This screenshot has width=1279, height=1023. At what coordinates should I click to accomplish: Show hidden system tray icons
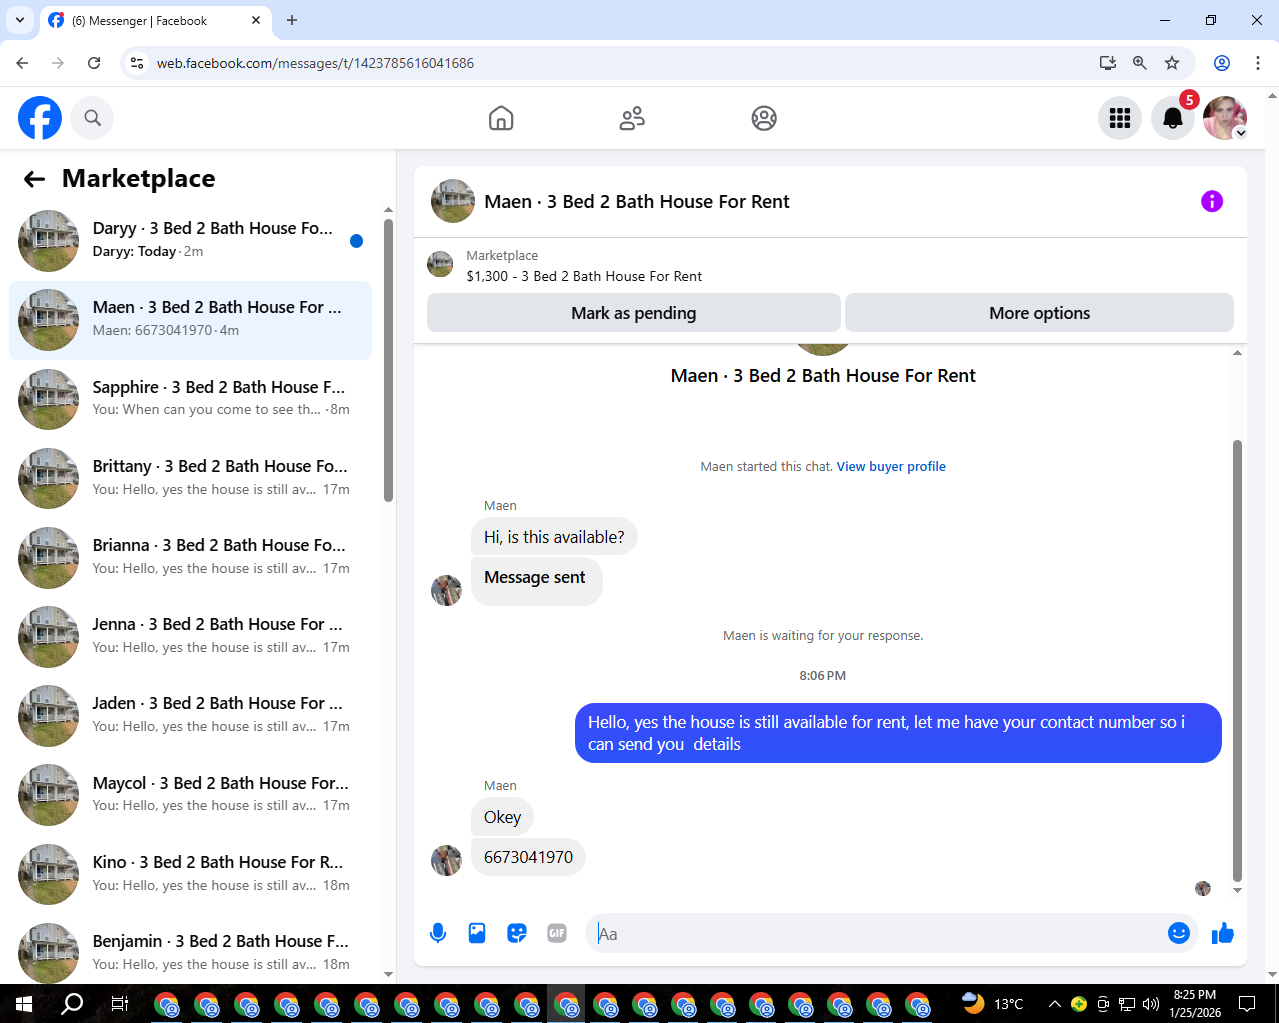[1054, 1004]
